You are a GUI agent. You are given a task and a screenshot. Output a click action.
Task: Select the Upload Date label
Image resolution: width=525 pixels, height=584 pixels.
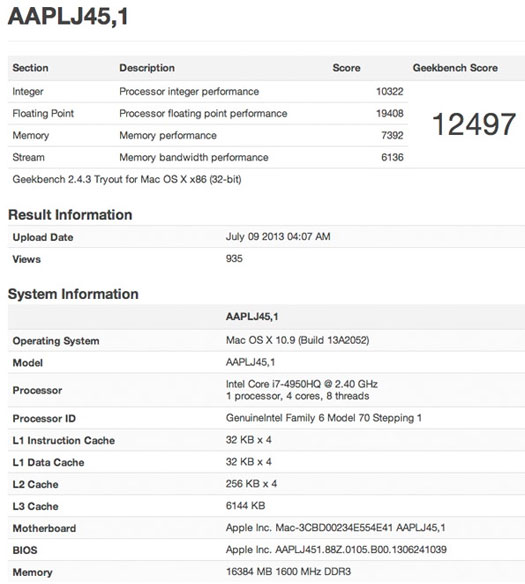click(42, 237)
